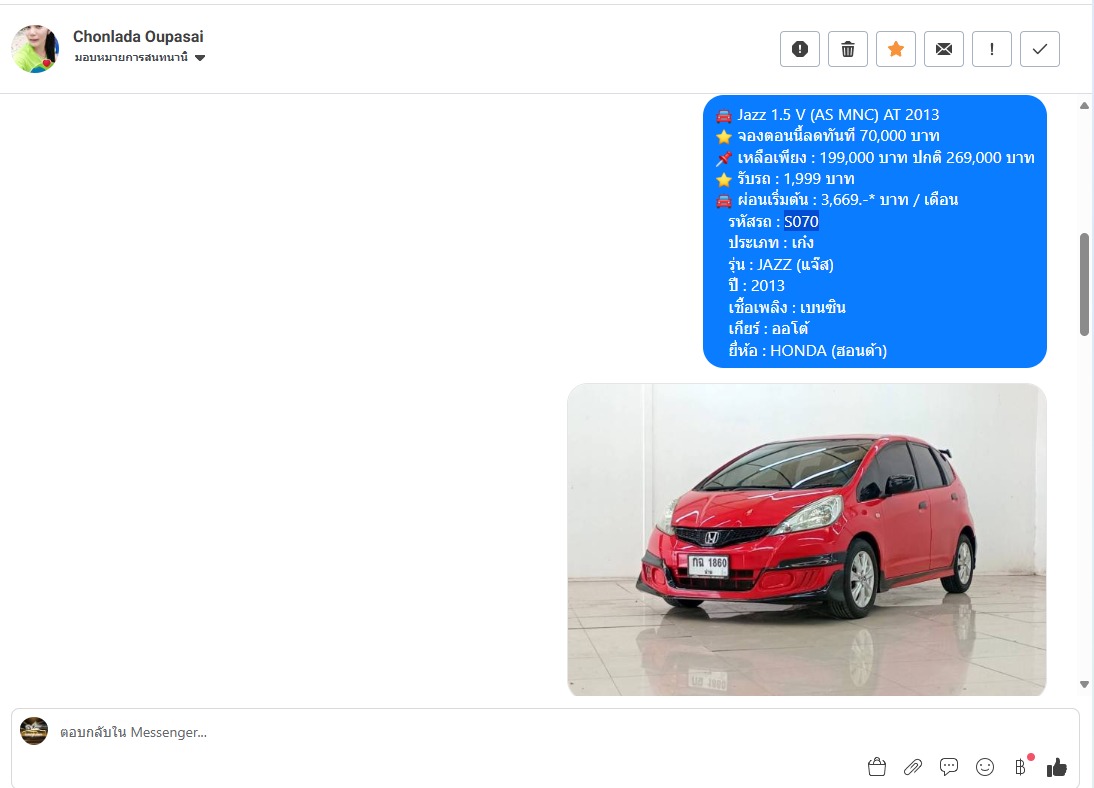Click the "จองตอนนี้ลดทันที 70,000 บาท" line
1094x788 pixels.
coord(838,136)
